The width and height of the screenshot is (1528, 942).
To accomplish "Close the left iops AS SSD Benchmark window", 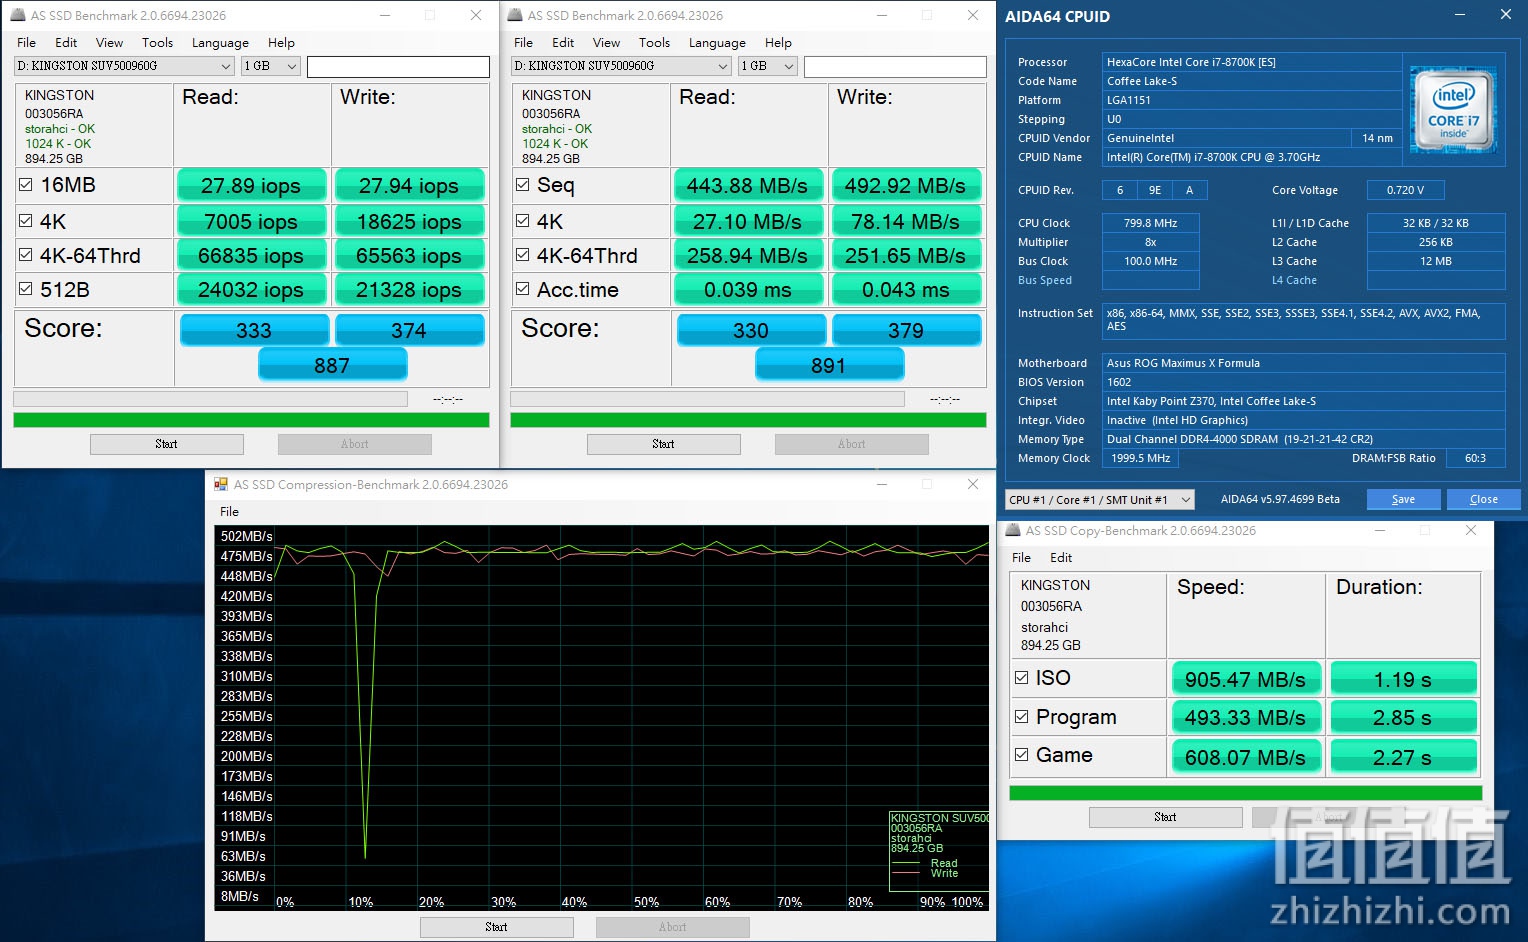I will click(476, 15).
